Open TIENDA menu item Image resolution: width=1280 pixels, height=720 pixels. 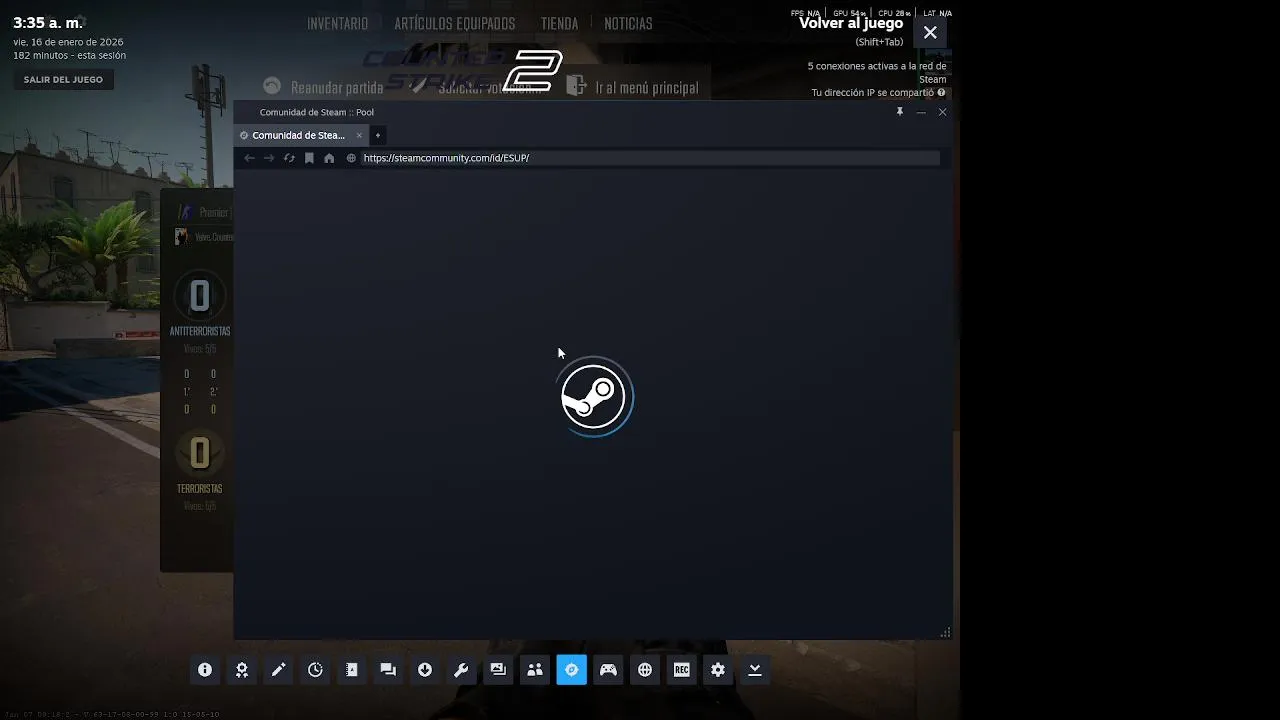(559, 23)
